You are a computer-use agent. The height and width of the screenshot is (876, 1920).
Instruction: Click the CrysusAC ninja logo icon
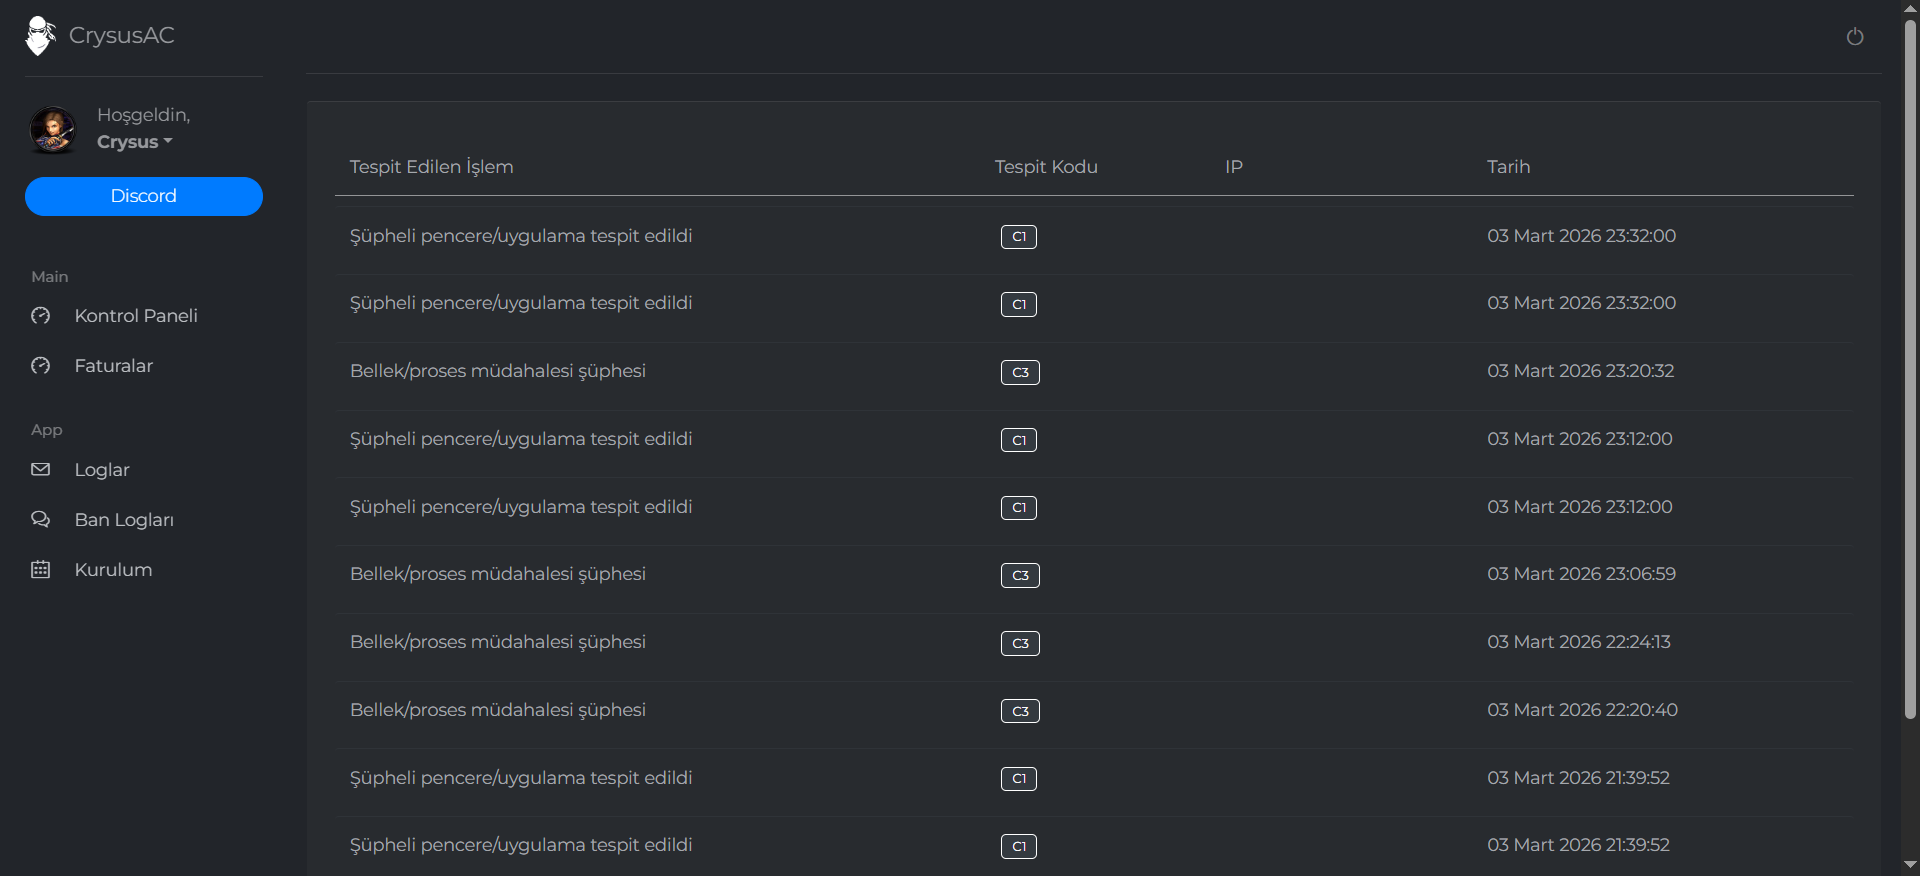click(40, 36)
